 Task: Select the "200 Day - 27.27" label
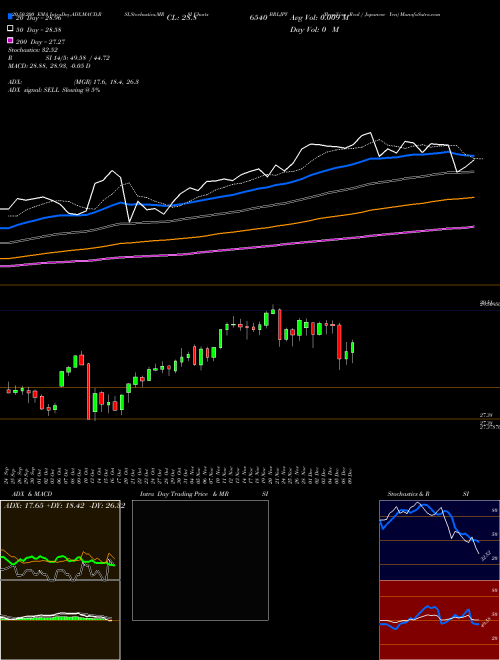pyautogui.click(x=40, y=42)
